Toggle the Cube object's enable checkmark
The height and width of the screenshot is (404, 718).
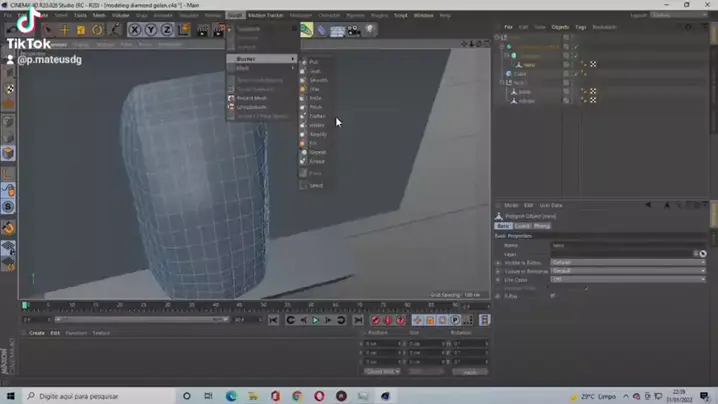[x=577, y=73]
